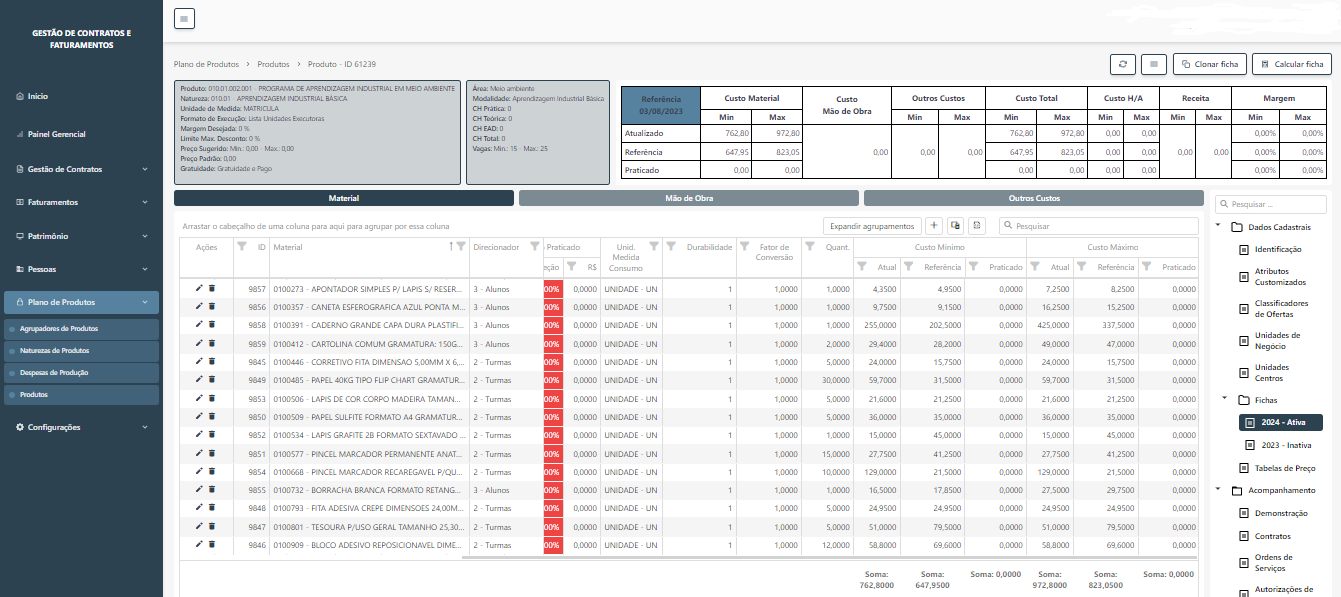Click the filter icon on ID column
This screenshot has width=1341, height=597.
[x=242, y=247]
